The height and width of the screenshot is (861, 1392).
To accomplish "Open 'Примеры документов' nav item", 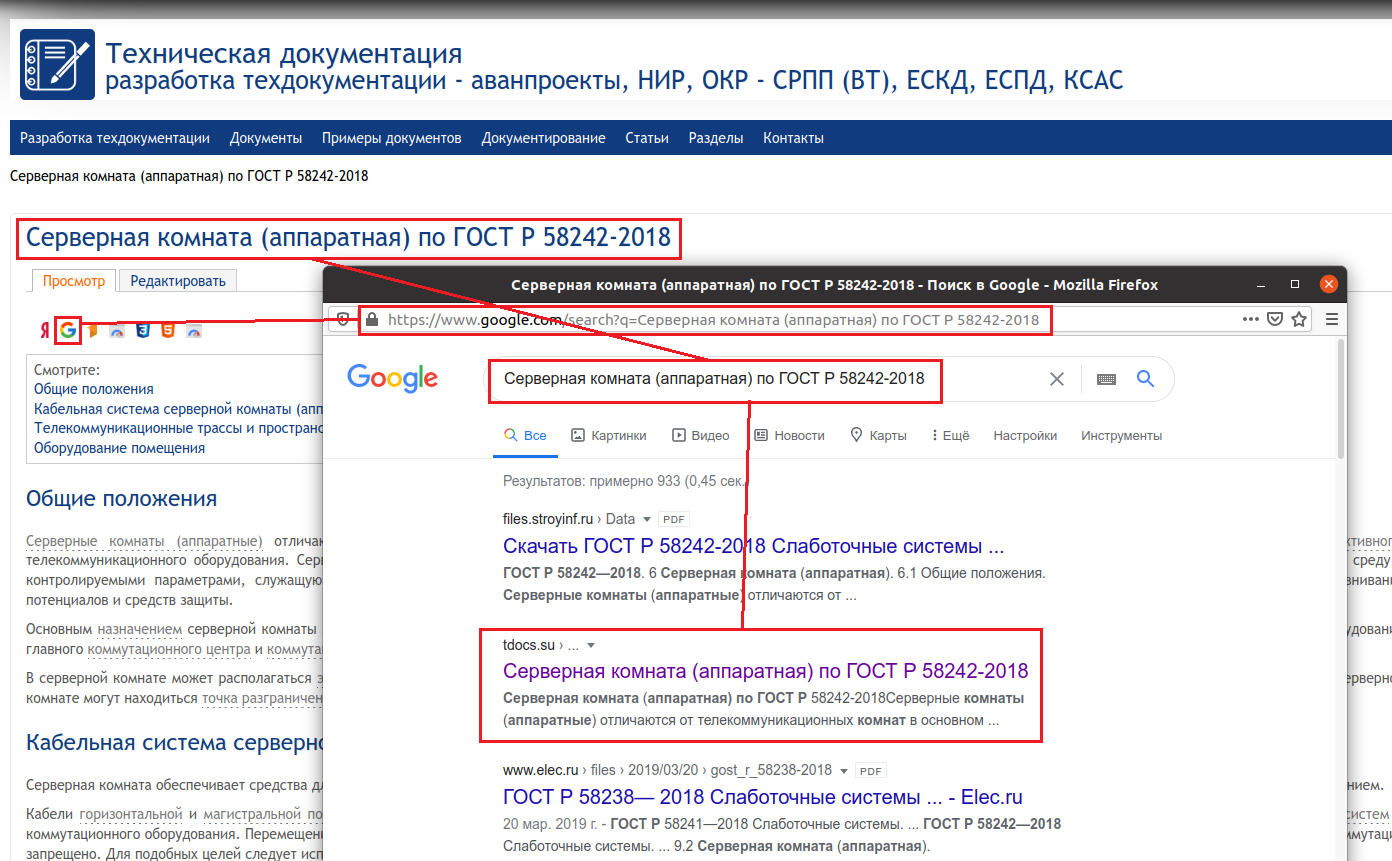I will (392, 138).
